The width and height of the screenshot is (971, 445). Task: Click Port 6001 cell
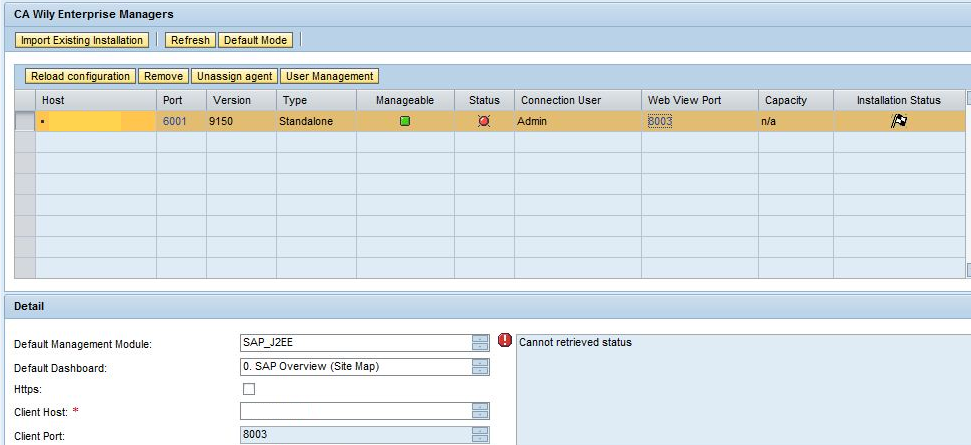pos(181,121)
